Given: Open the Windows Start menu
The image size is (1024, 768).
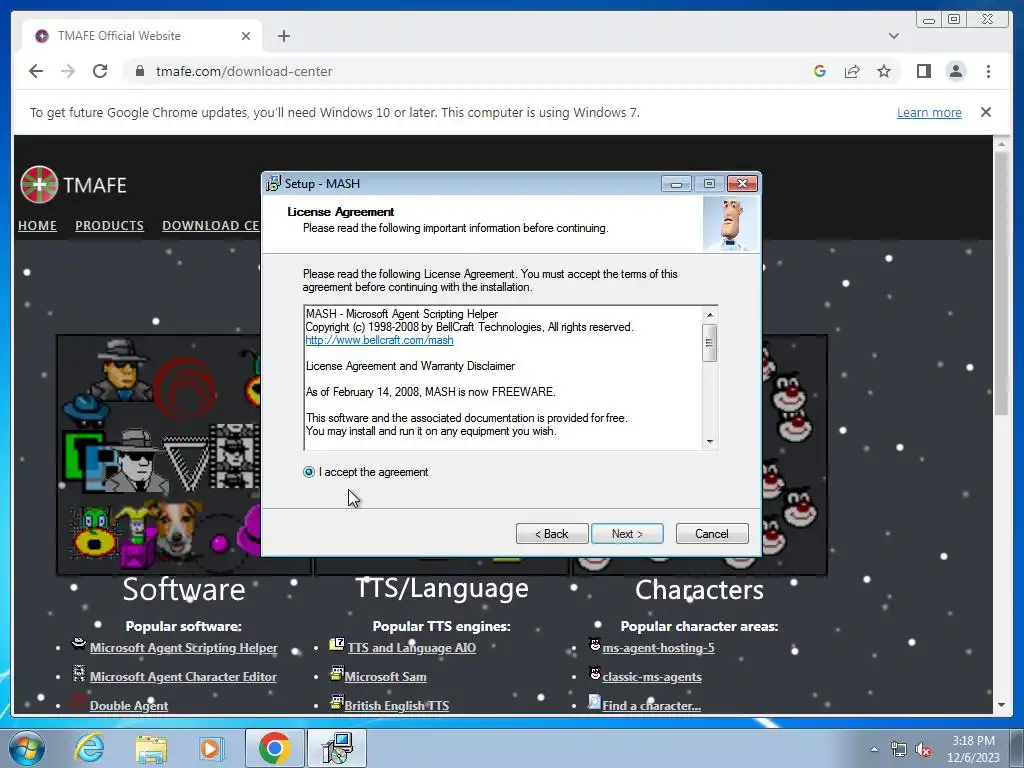Looking at the screenshot, I should pos(26,748).
